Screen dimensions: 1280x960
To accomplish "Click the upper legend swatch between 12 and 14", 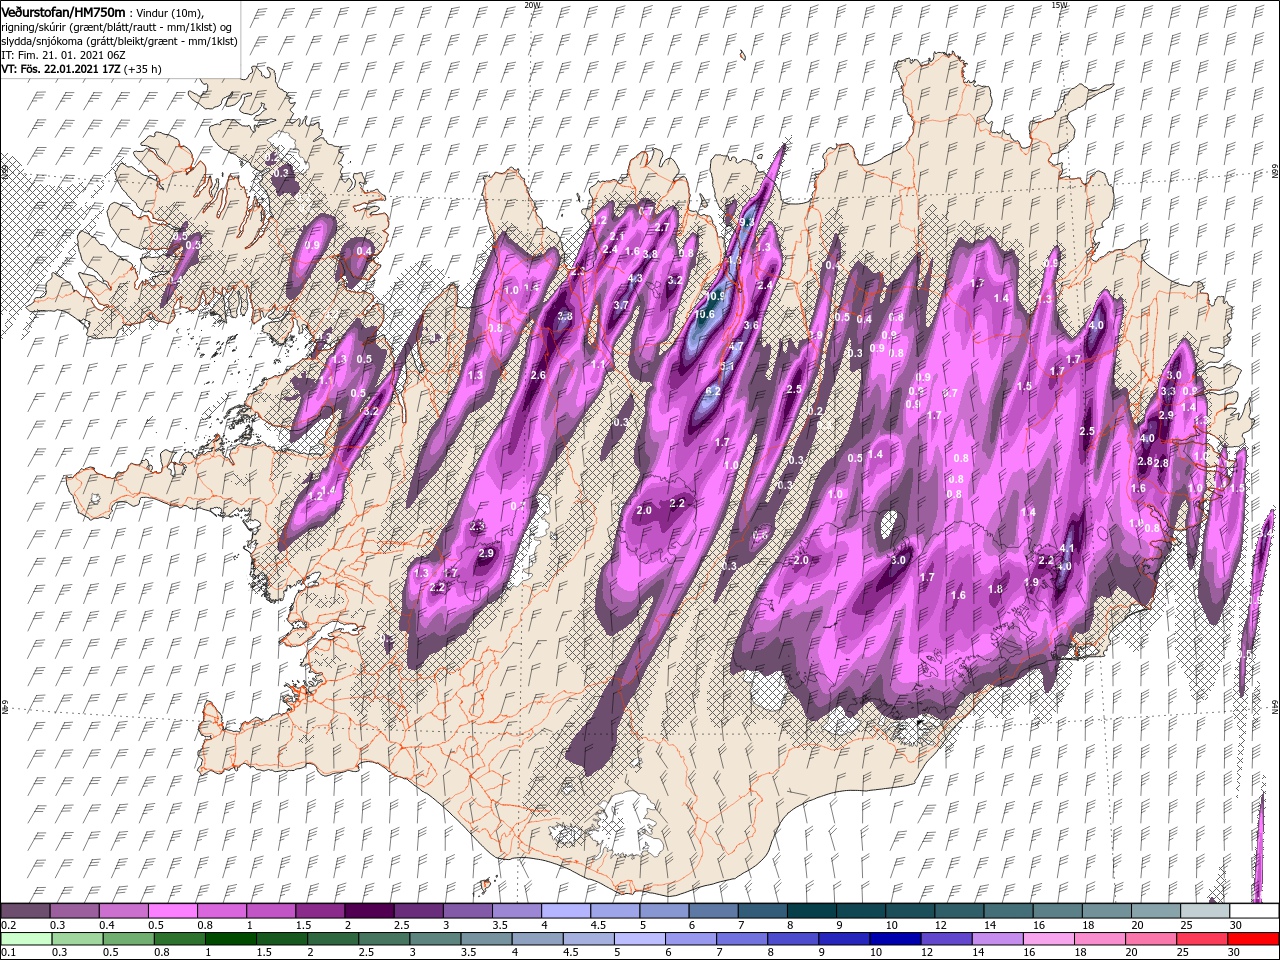I will [x=958, y=911].
